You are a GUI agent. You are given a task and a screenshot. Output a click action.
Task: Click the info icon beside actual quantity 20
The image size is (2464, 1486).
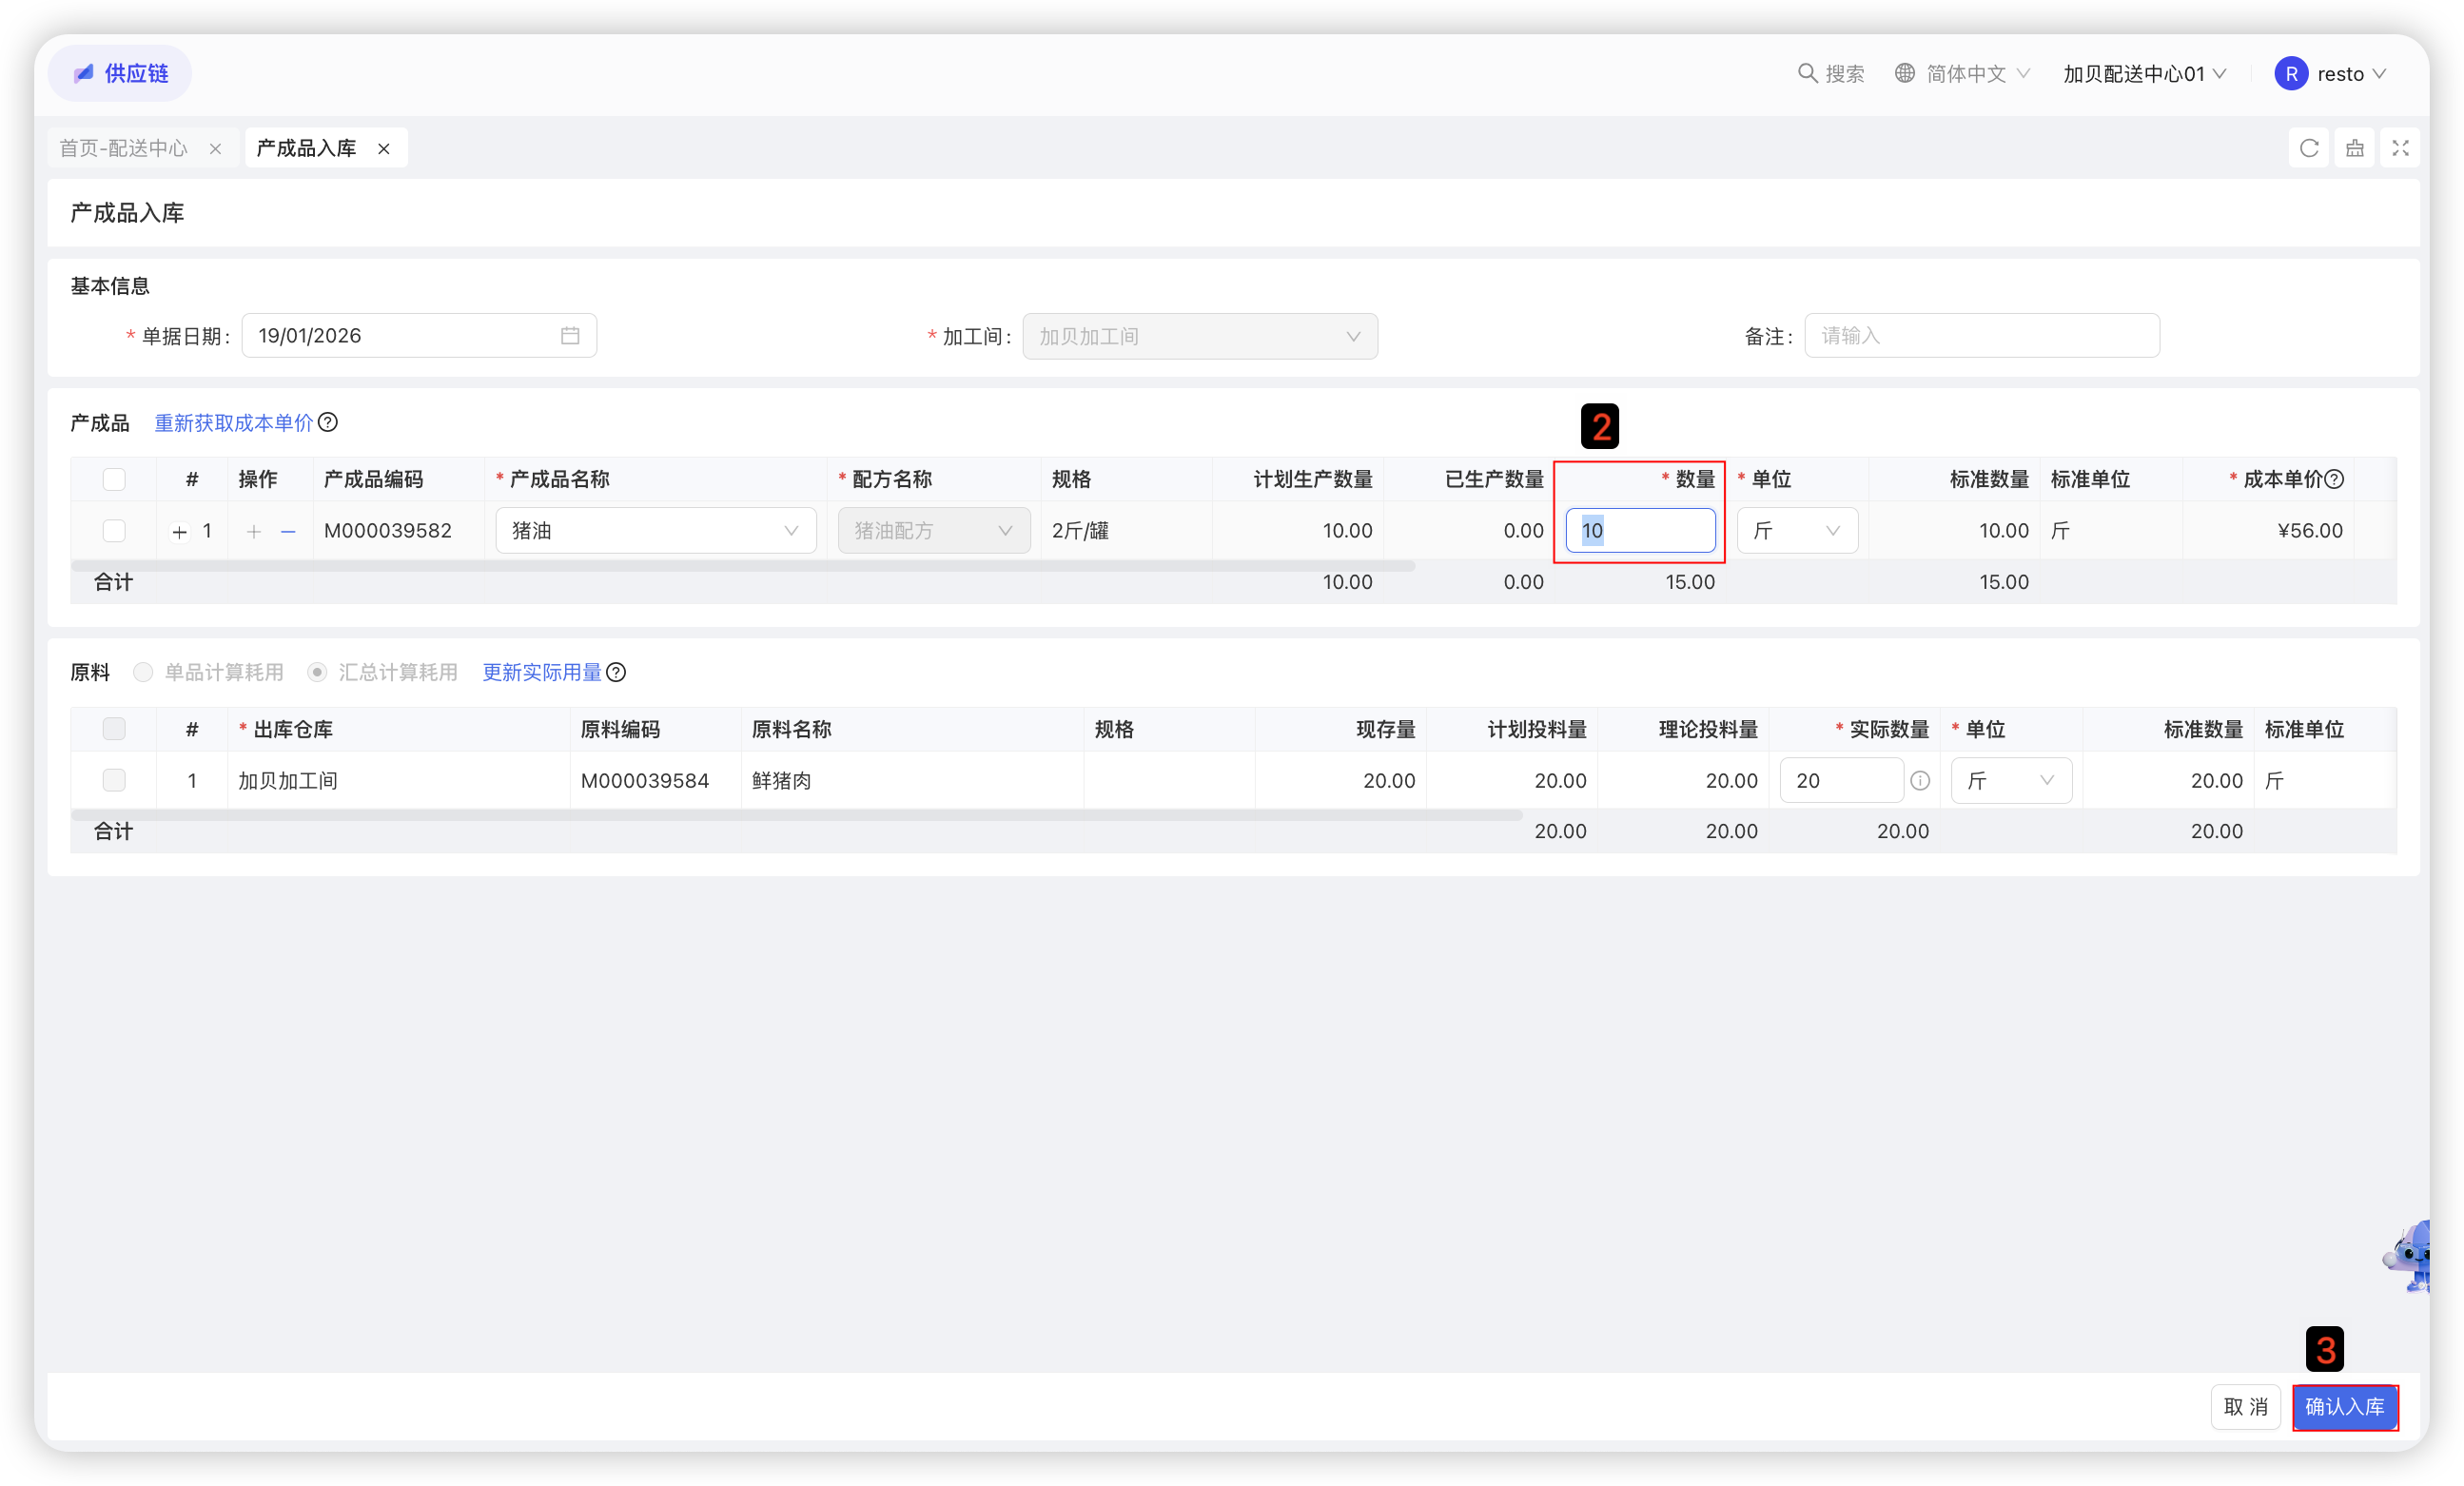[x=1920, y=781]
